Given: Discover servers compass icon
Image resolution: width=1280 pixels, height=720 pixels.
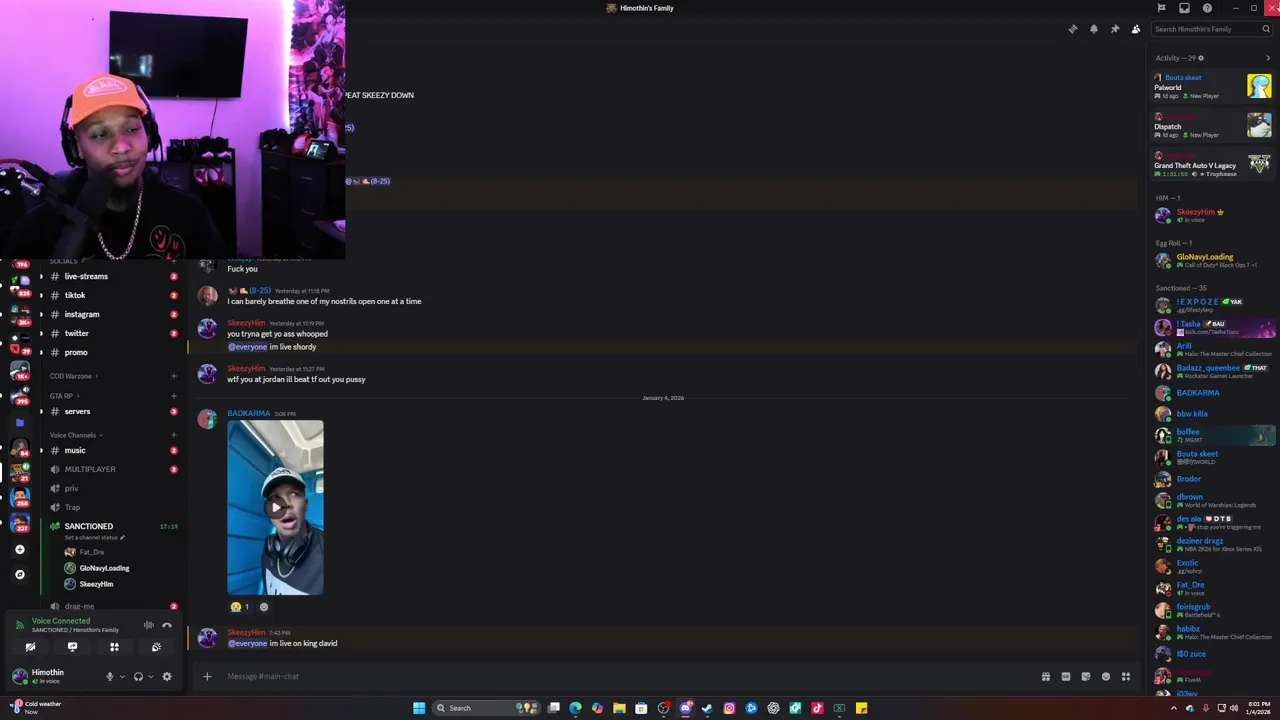Looking at the screenshot, I should [x=19, y=574].
